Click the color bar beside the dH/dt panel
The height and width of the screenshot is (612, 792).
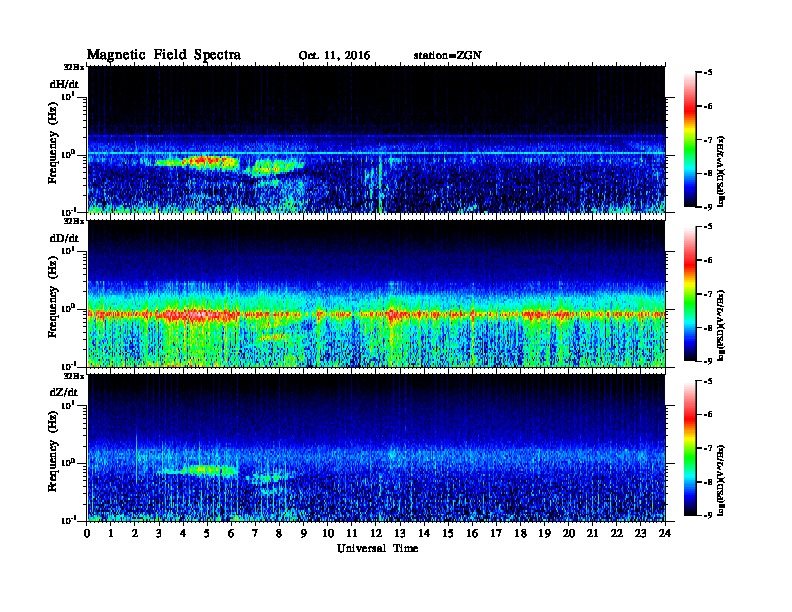pyautogui.click(x=689, y=140)
